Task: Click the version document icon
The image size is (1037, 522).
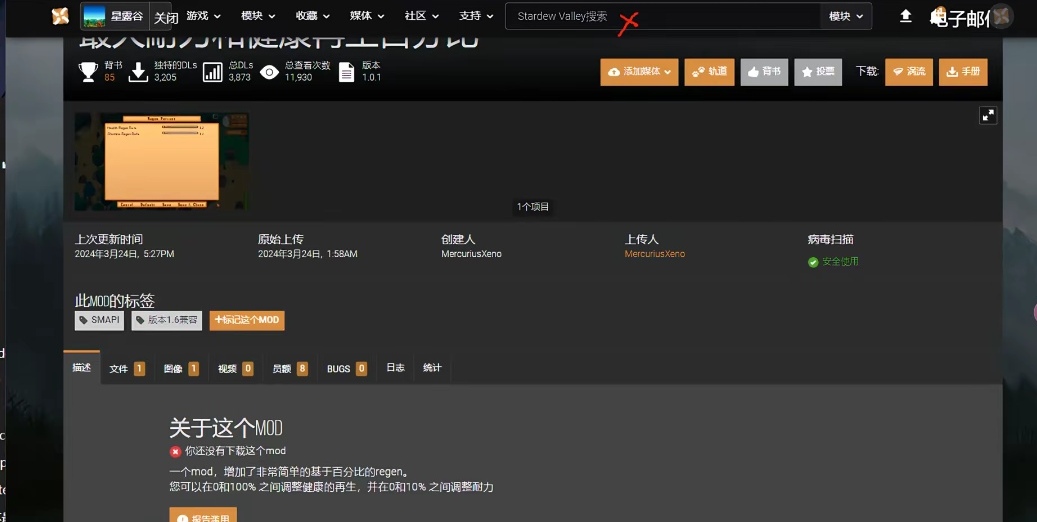Action: [x=346, y=72]
